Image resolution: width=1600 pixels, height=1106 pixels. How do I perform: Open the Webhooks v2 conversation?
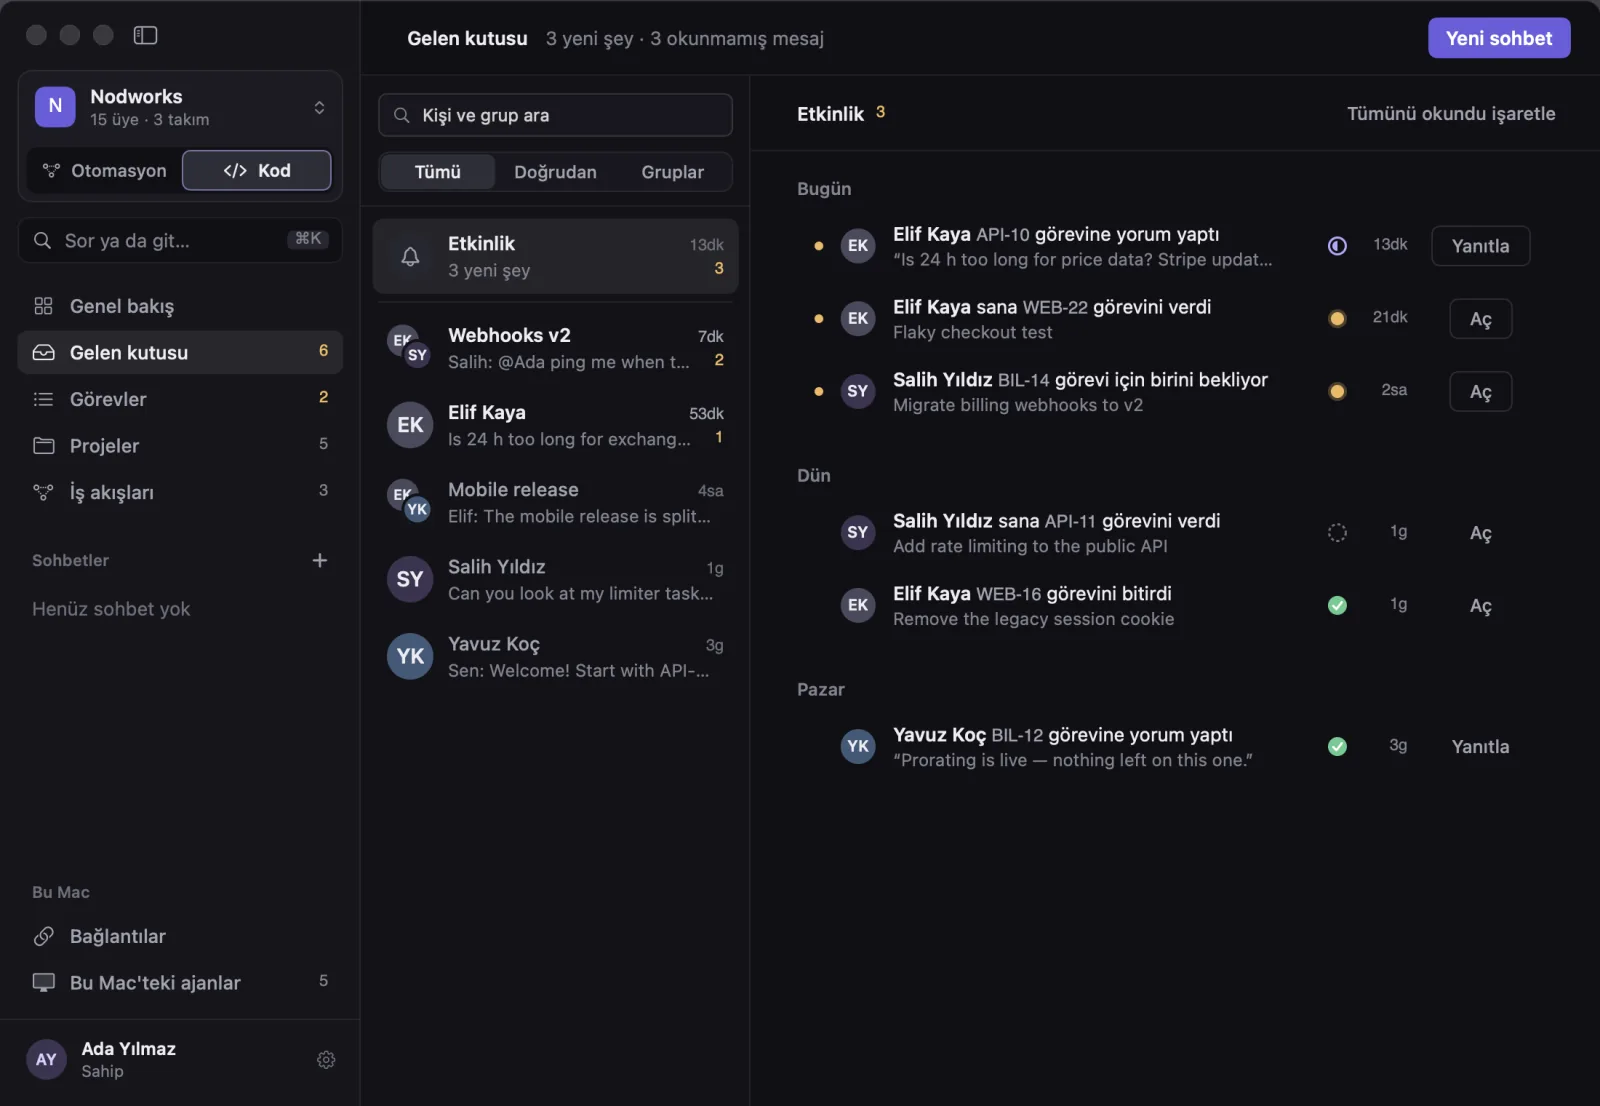tap(555, 348)
